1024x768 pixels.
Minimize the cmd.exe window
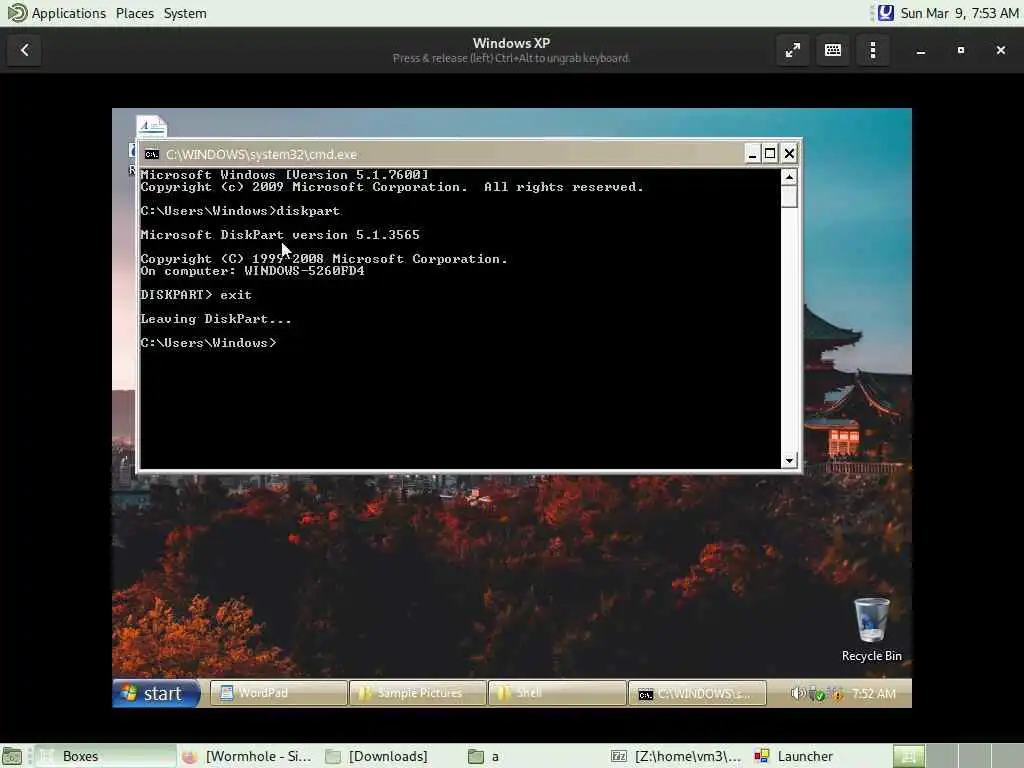752,153
